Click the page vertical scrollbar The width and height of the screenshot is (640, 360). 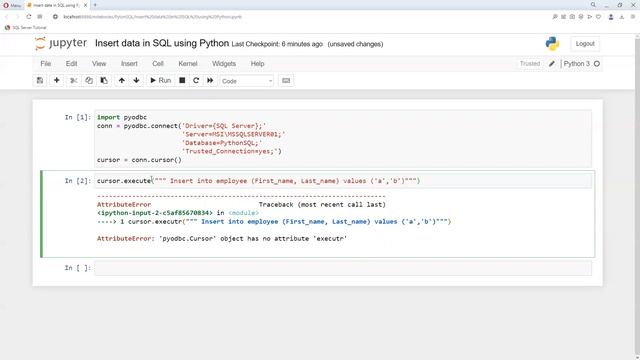point(637,196)
